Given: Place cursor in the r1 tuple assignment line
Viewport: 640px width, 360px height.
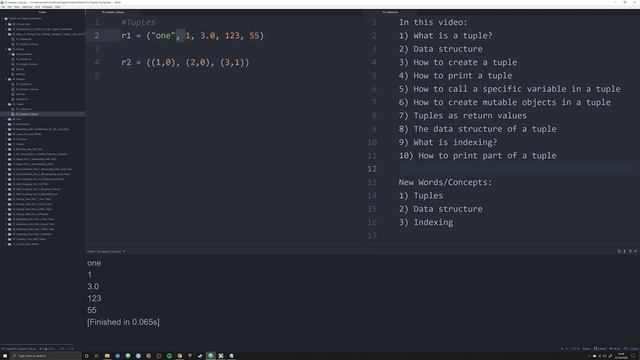Looking at the screenshot, I should [192, 36].
